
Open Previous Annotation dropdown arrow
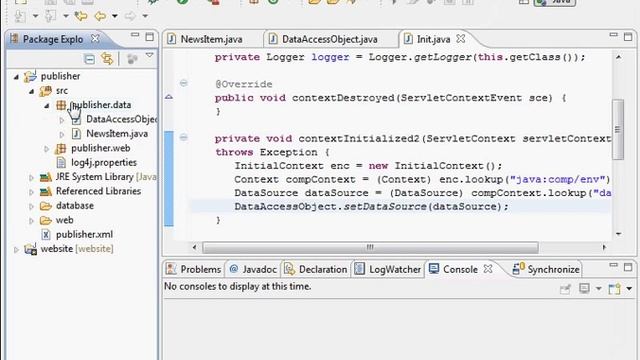(66, 16)
